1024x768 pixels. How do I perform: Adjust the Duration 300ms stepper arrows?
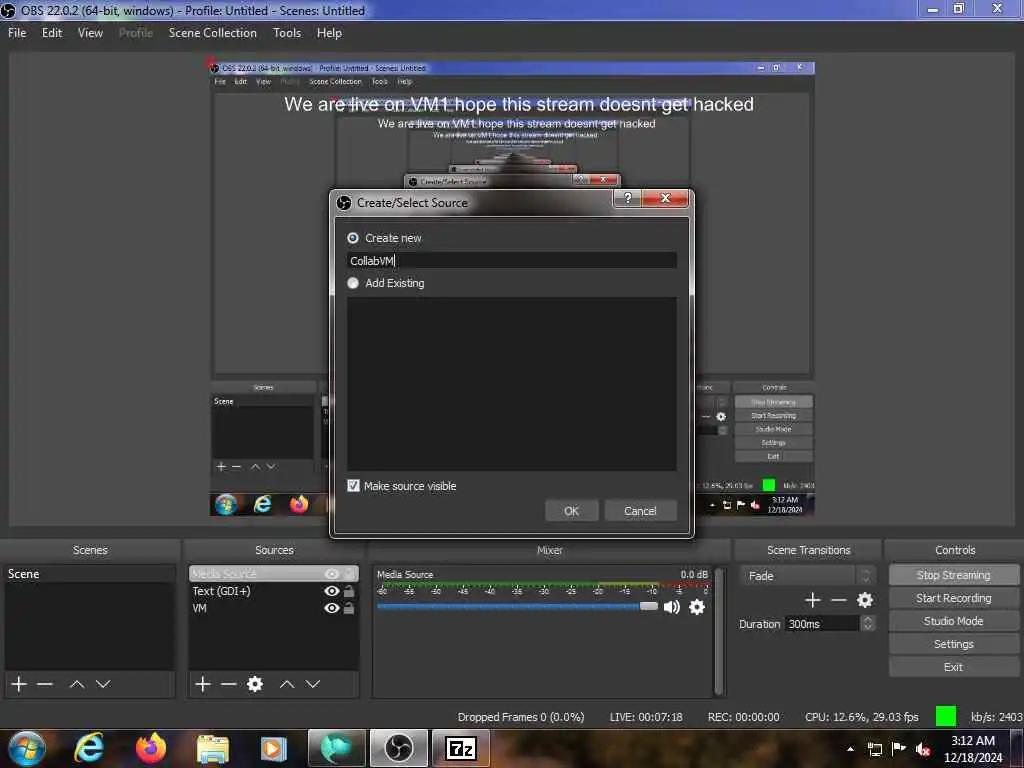tap(867, 624)
